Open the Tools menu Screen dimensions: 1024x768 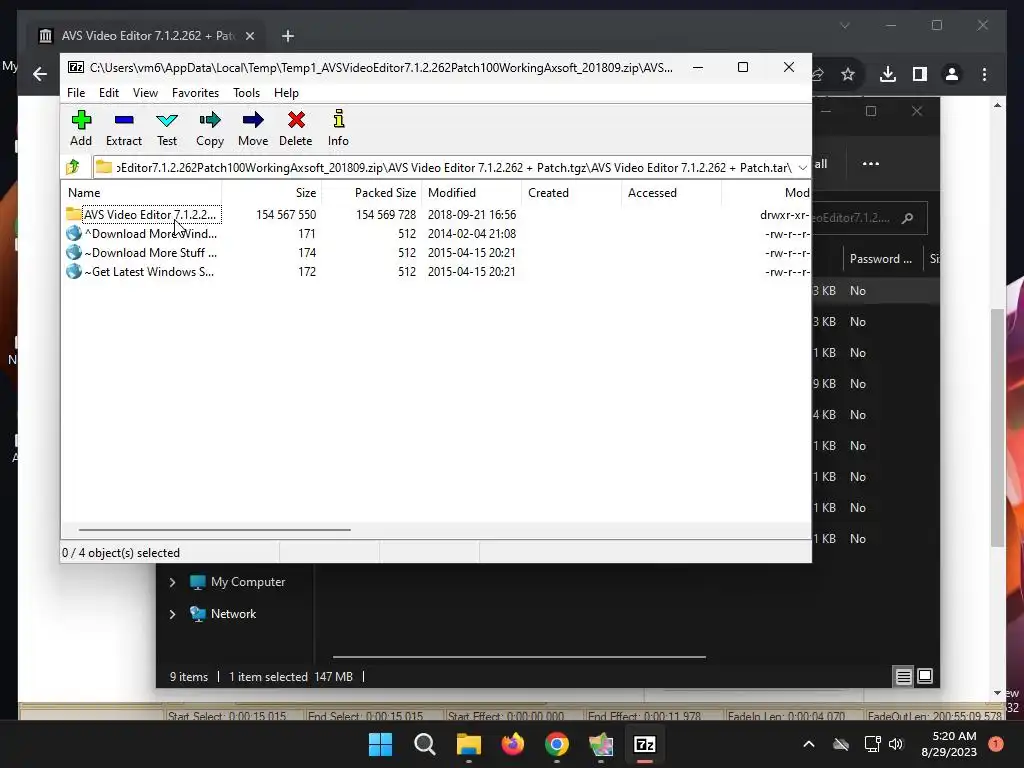click(x=246, y=93)
